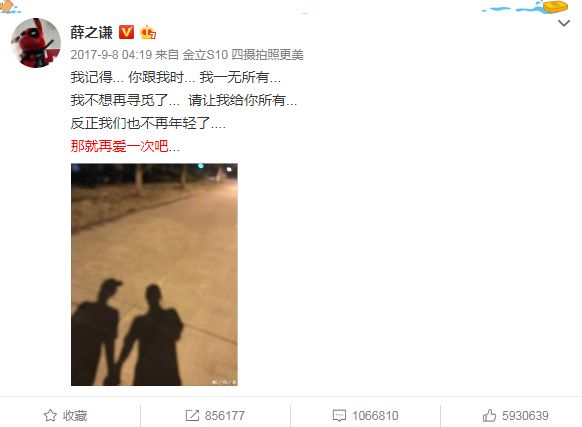Open comments via the speech bubble icon
The width and height of the screenshot is (582, 427).
pos(339,415)
